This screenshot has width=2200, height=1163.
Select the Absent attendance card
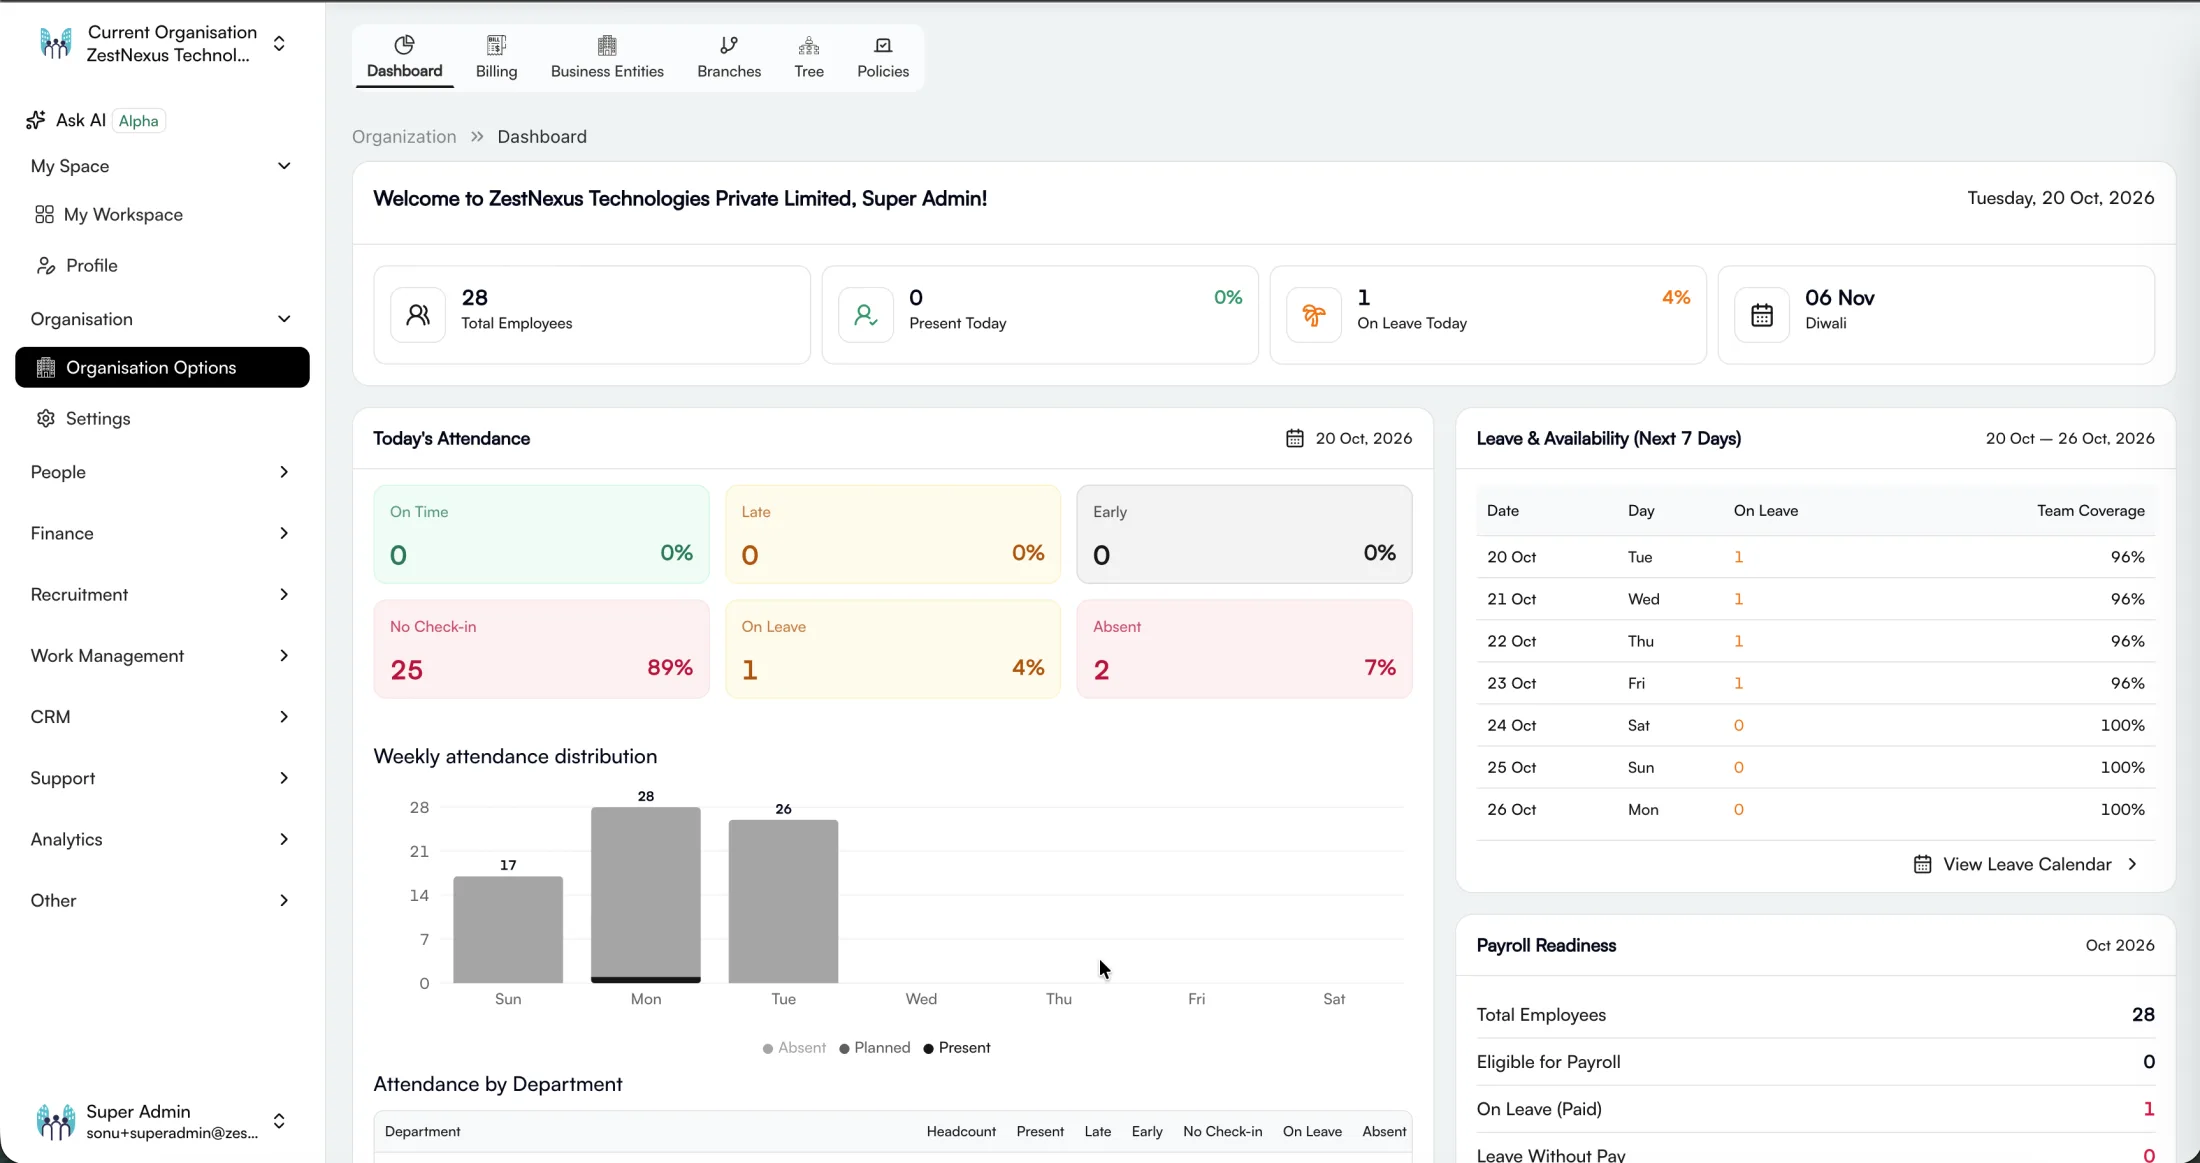pos(1244,649)
